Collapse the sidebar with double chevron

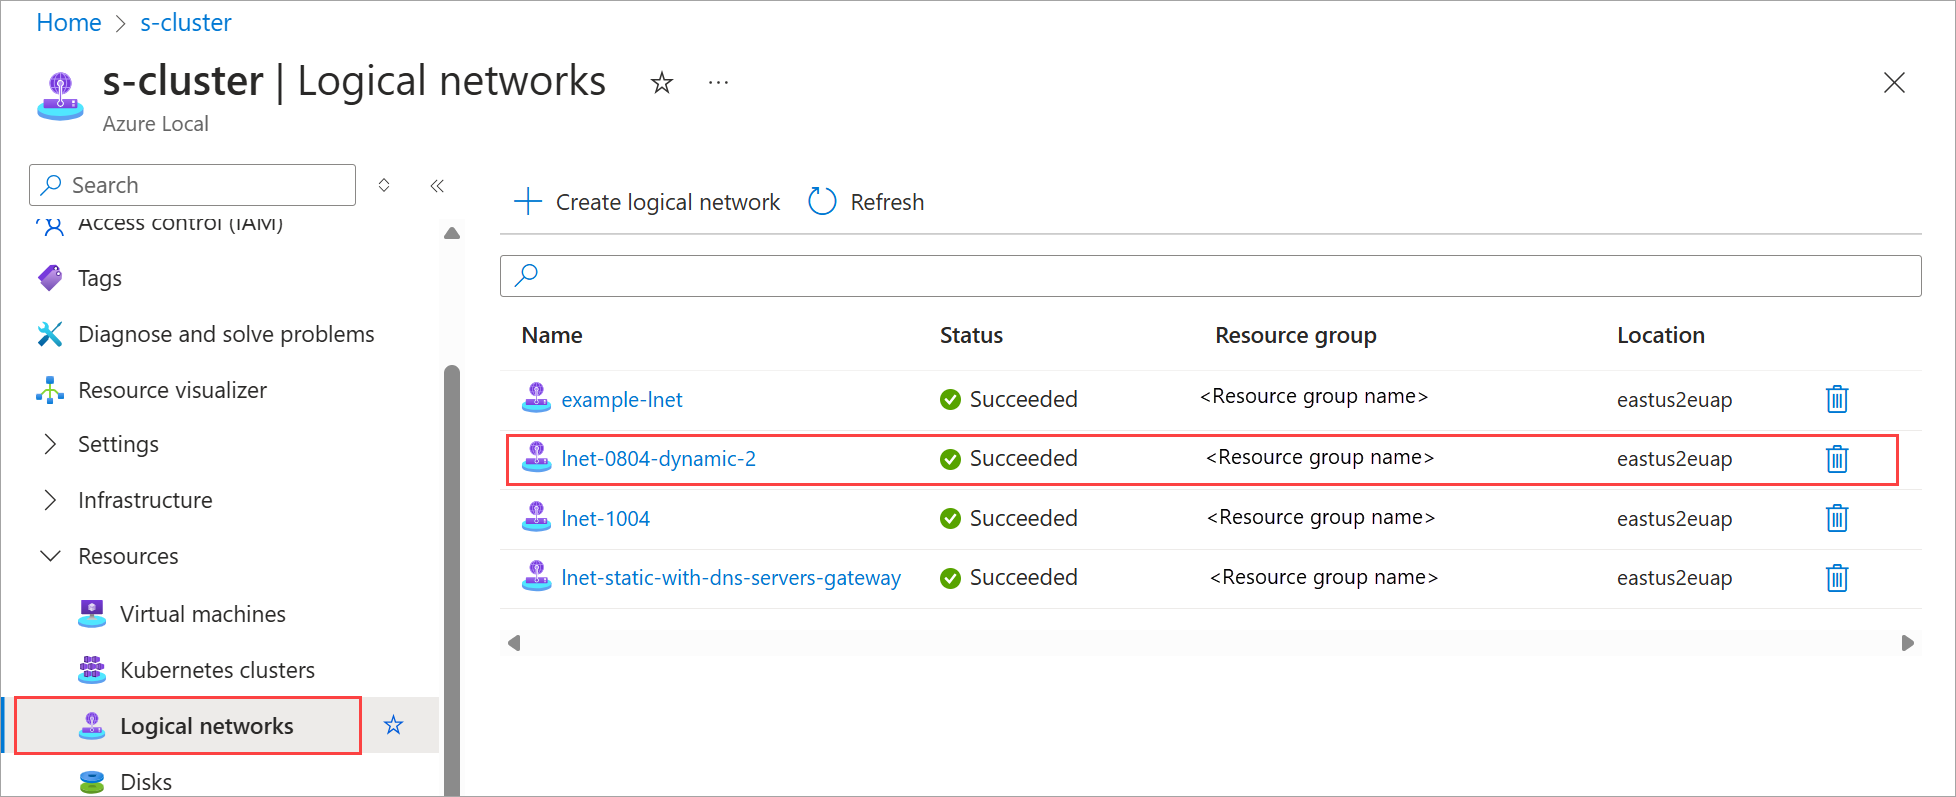tap(437, 186)
